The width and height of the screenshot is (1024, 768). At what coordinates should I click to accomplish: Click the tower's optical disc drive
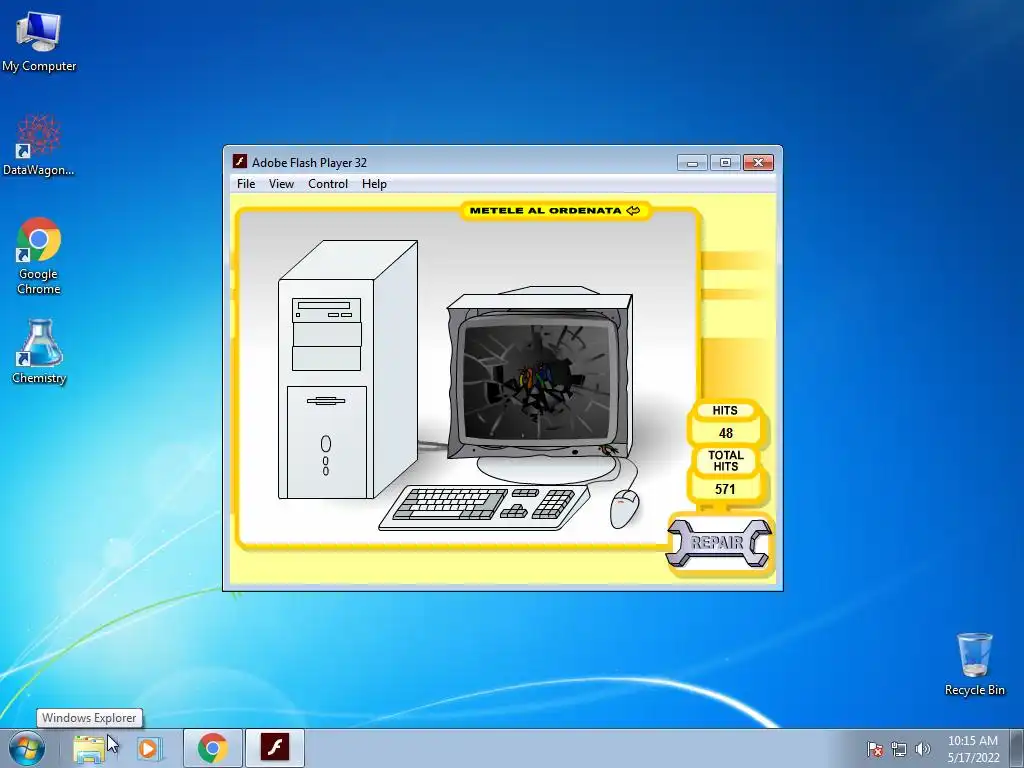[x=326, y=310]
